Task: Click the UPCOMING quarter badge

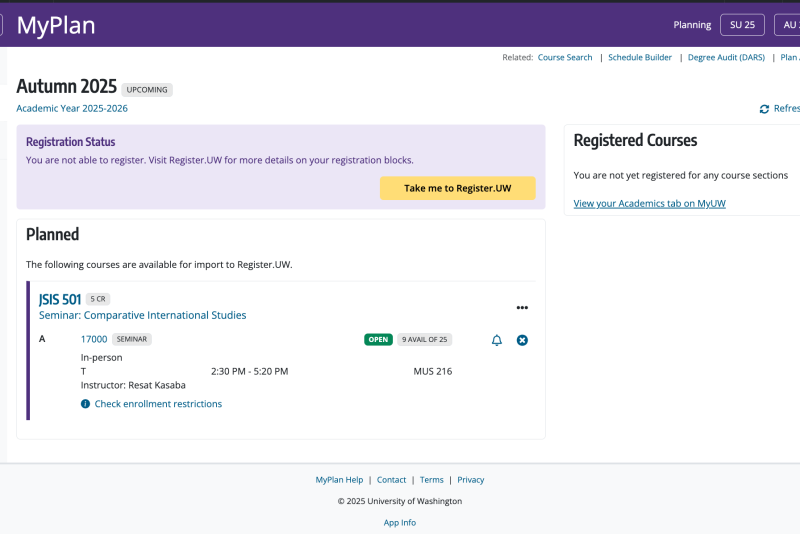Action: [147, 90]
